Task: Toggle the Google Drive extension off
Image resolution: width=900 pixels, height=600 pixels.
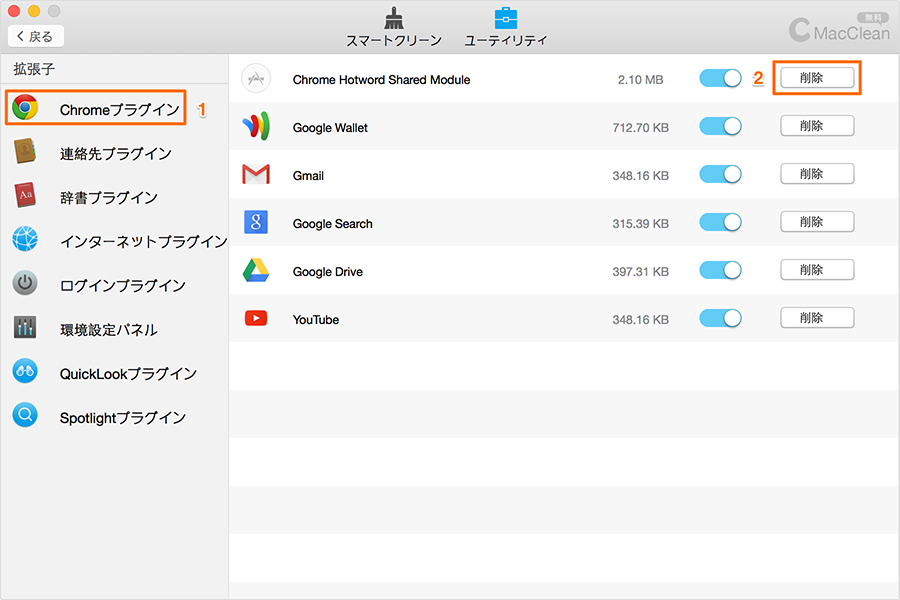Action: 720,270
